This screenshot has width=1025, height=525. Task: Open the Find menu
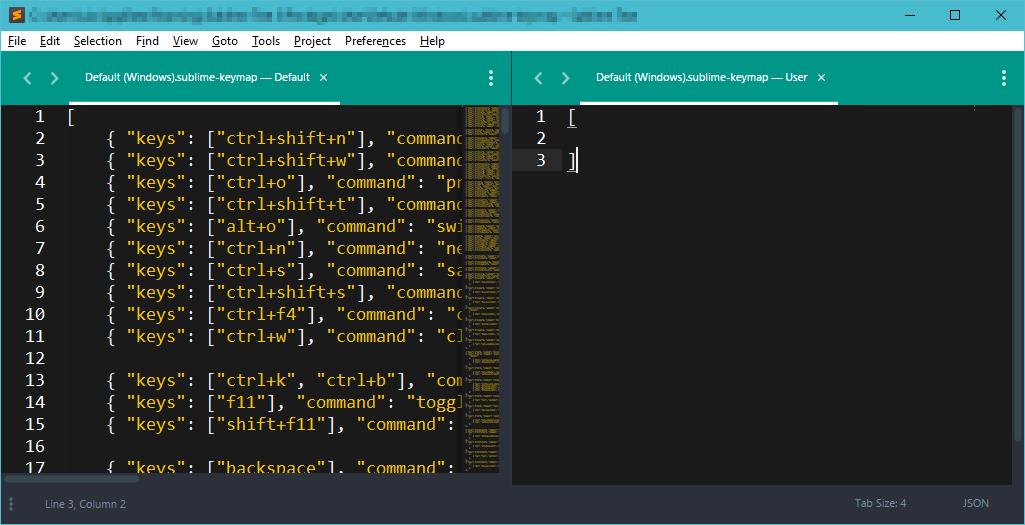[147, 41]
